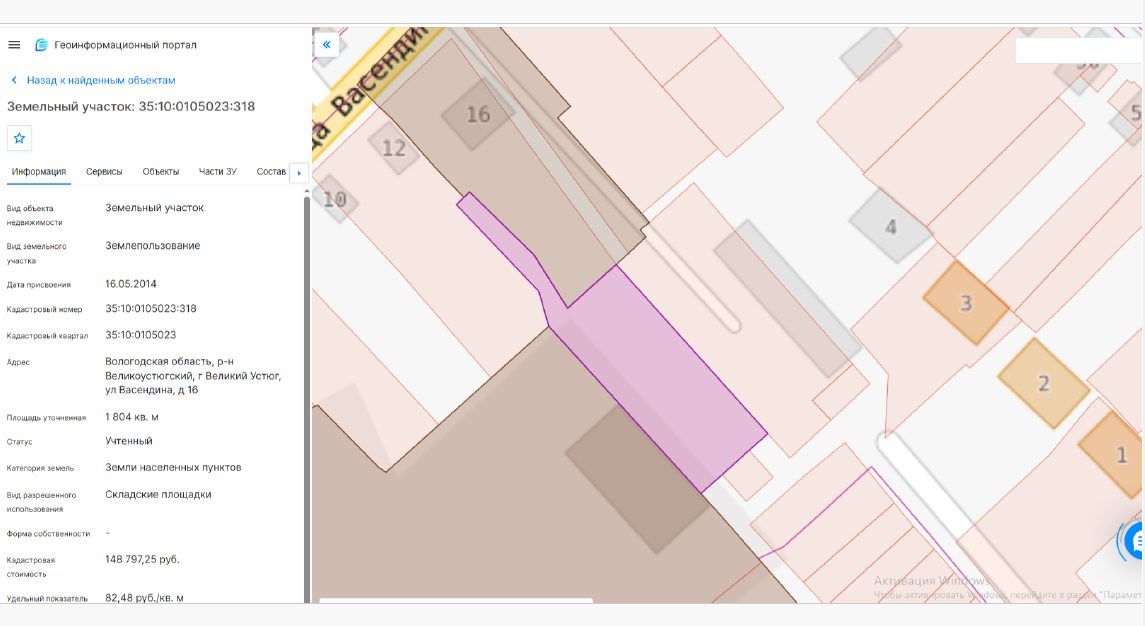The width and height of the screenshot is (1145, 626).
Task: Switch to the Информация tab
Action: click(39, 172)
